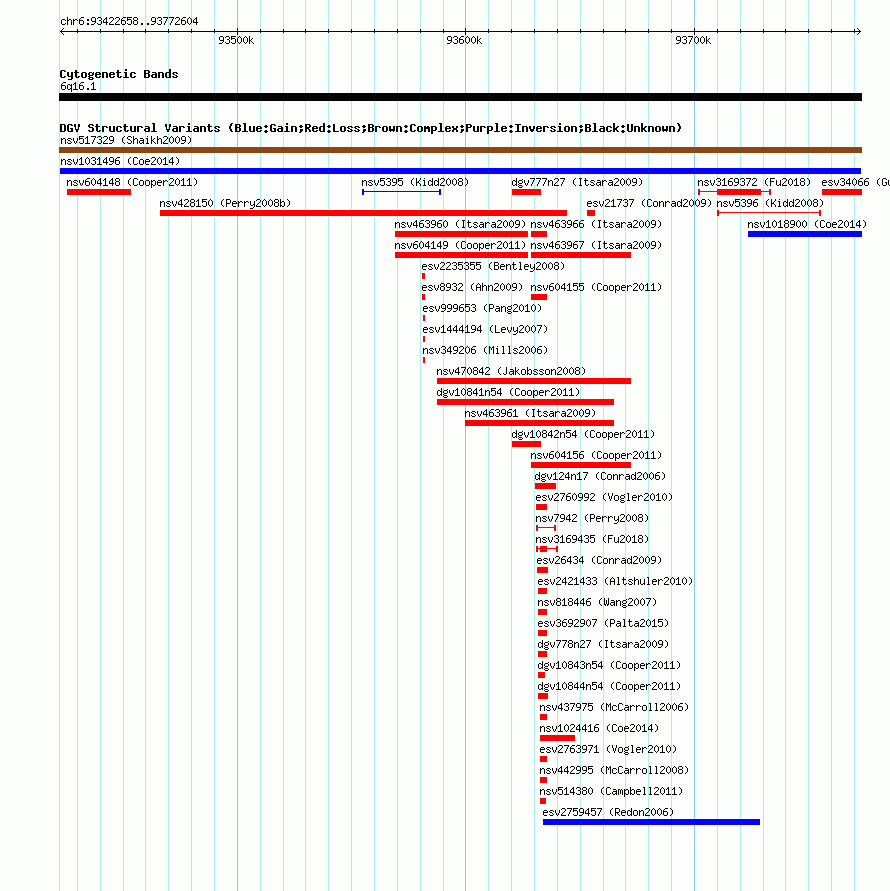
Task: Click esv2235355 (Bentley2008) label
Action: point(493,267)
